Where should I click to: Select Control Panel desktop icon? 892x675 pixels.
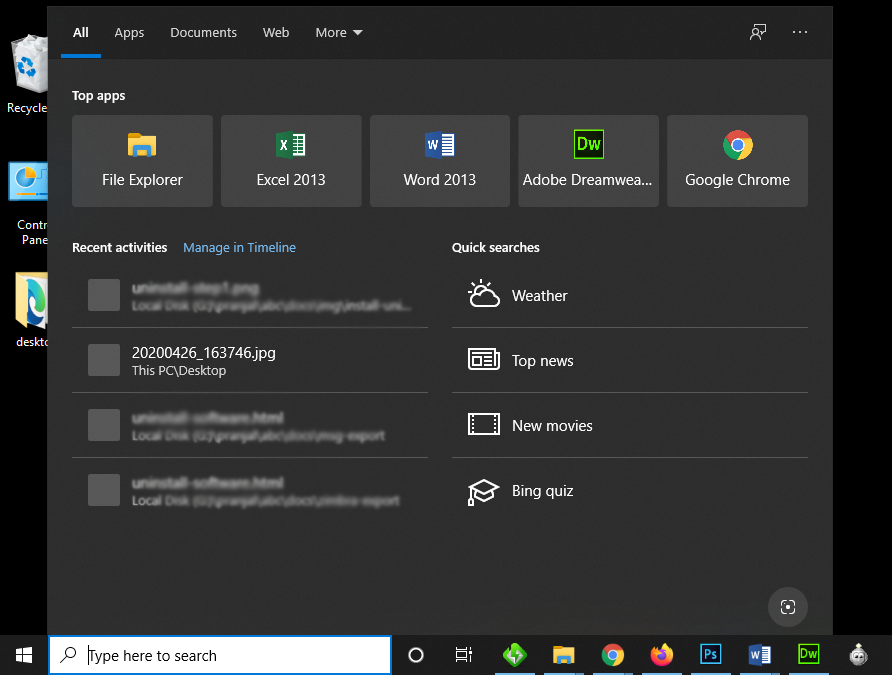28,204
